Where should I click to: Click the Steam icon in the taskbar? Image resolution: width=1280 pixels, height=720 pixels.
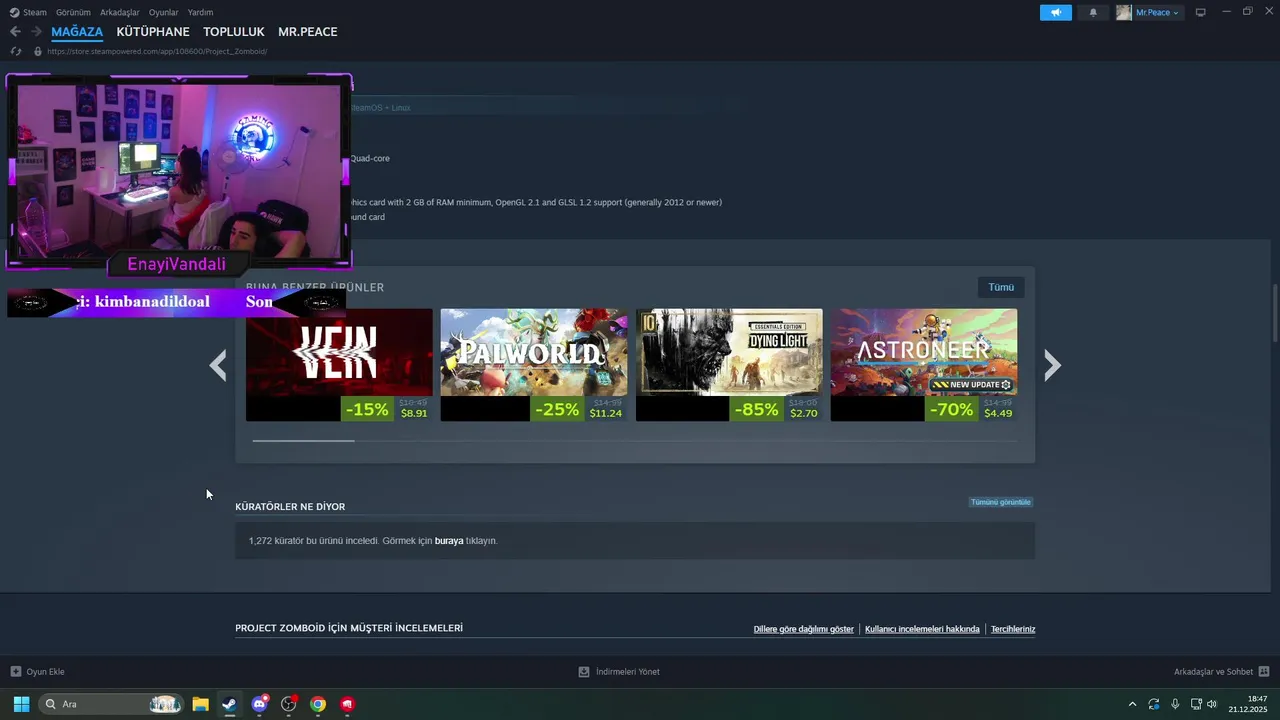click(229, 704)
